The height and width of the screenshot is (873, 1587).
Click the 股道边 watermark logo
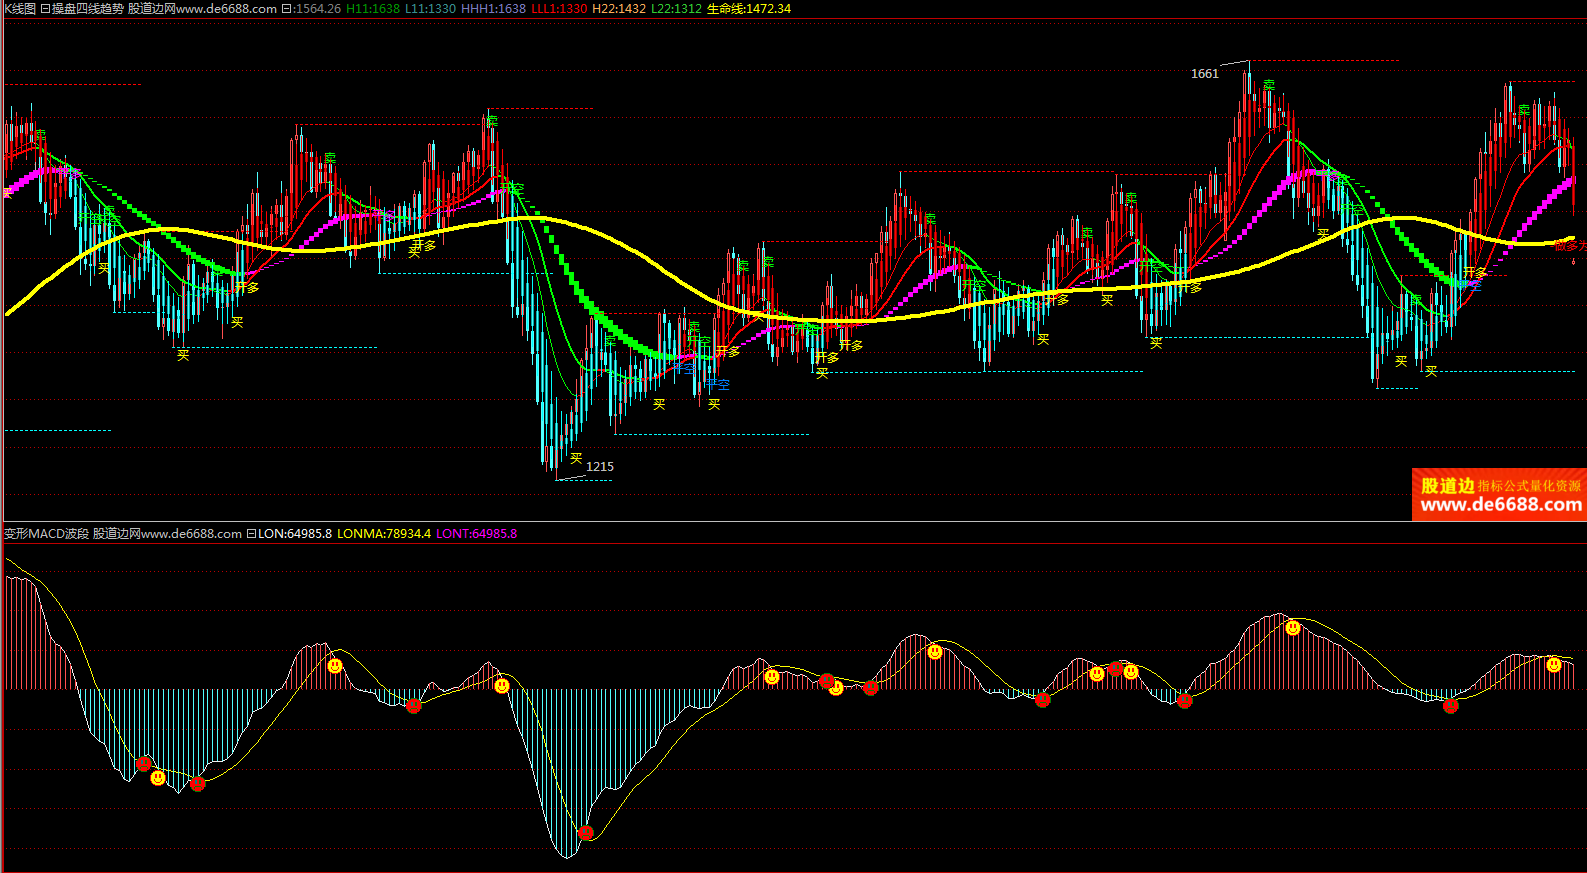click(1447, 486)
